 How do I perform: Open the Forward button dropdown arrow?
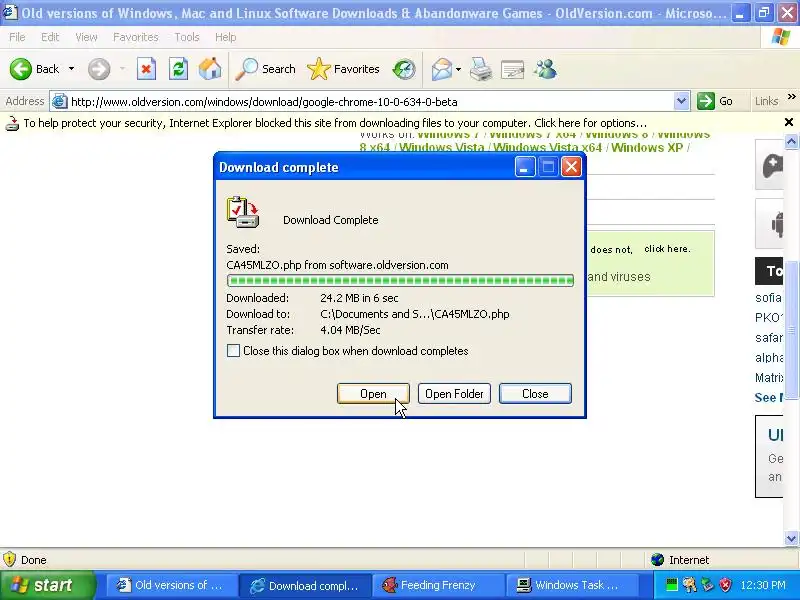pyautogui.click(x=122, y=69)
